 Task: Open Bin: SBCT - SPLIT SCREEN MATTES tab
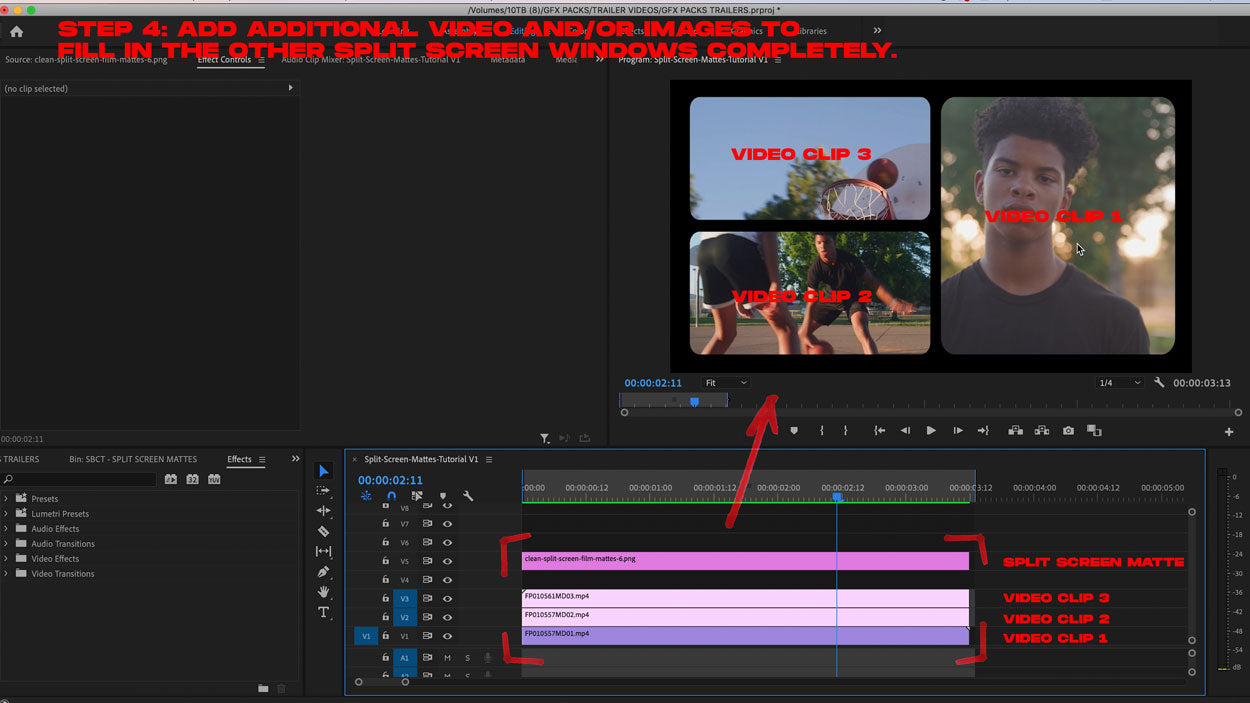click(x=133, y=460)
